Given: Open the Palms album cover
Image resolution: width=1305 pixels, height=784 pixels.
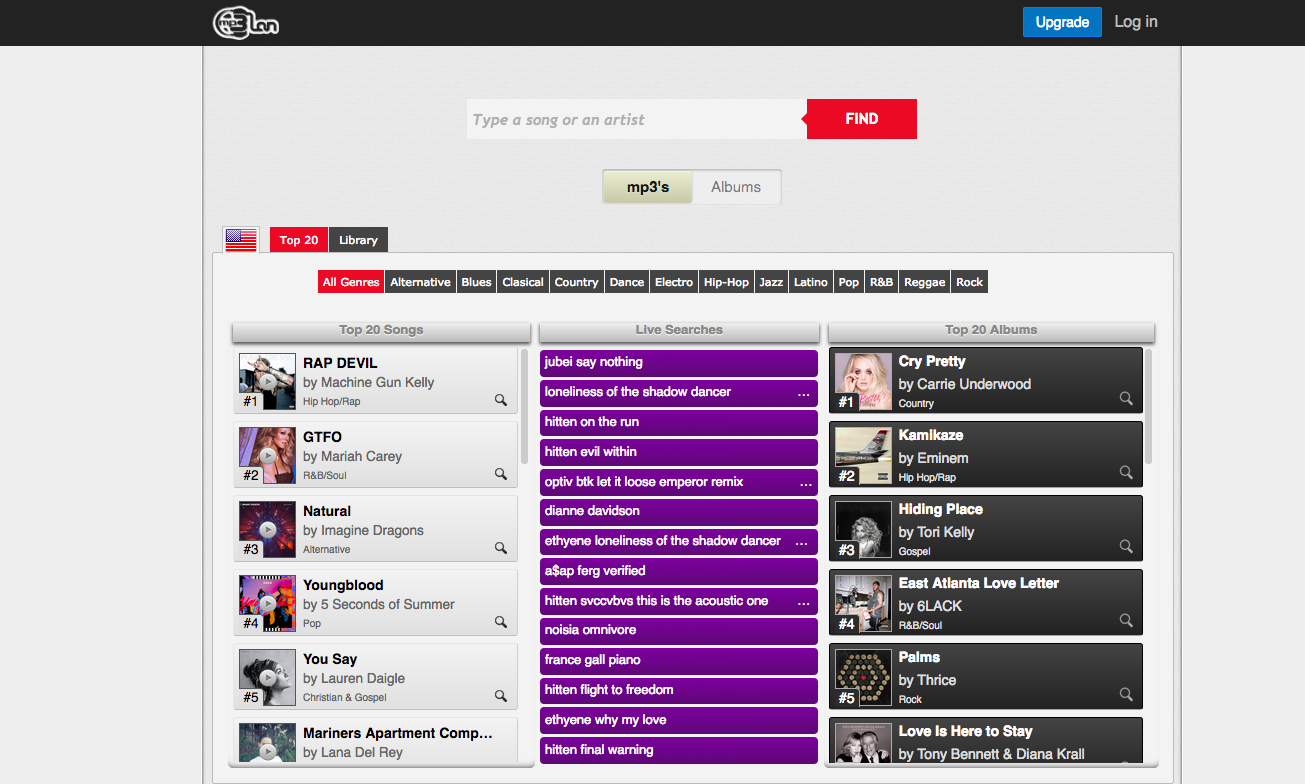Looking at the screenshot, I should coord(863,677).
